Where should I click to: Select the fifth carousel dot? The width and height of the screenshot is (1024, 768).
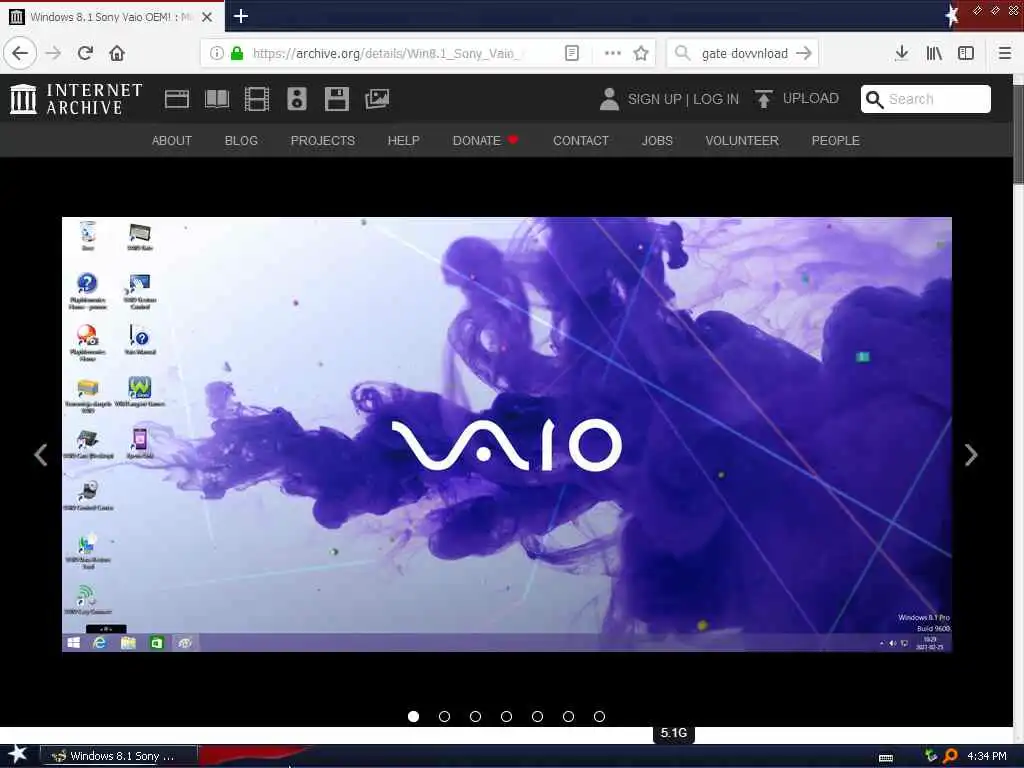[x=537, y=716]
